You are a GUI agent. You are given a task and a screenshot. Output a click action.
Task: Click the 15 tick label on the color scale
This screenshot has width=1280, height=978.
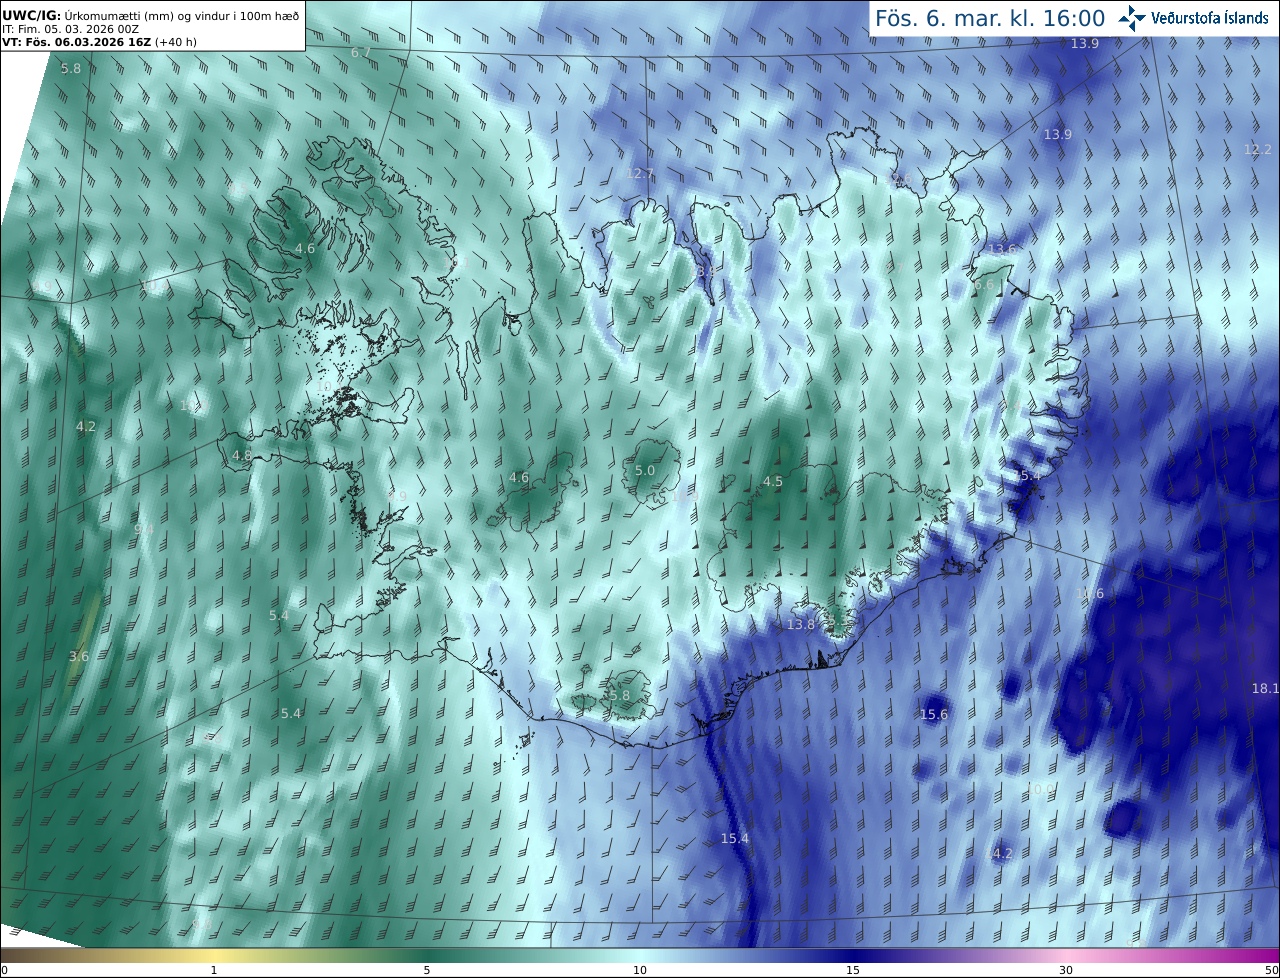(x=853, y=970)
